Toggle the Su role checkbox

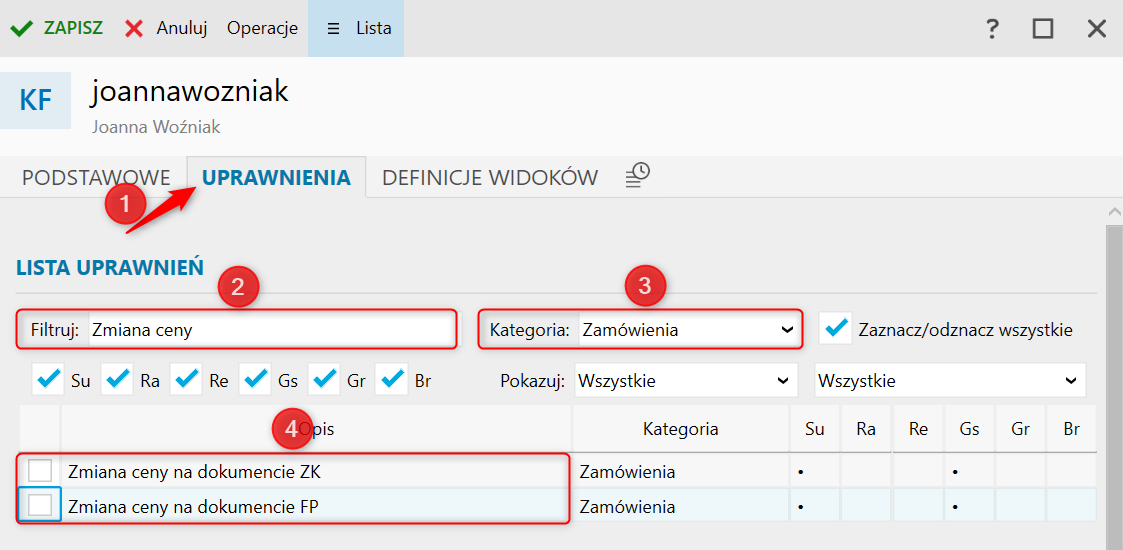click(x=48, y=380)
